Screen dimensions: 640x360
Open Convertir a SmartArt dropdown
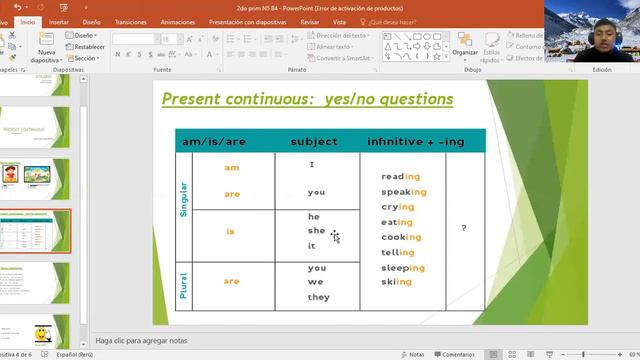[x=340, y=58]
